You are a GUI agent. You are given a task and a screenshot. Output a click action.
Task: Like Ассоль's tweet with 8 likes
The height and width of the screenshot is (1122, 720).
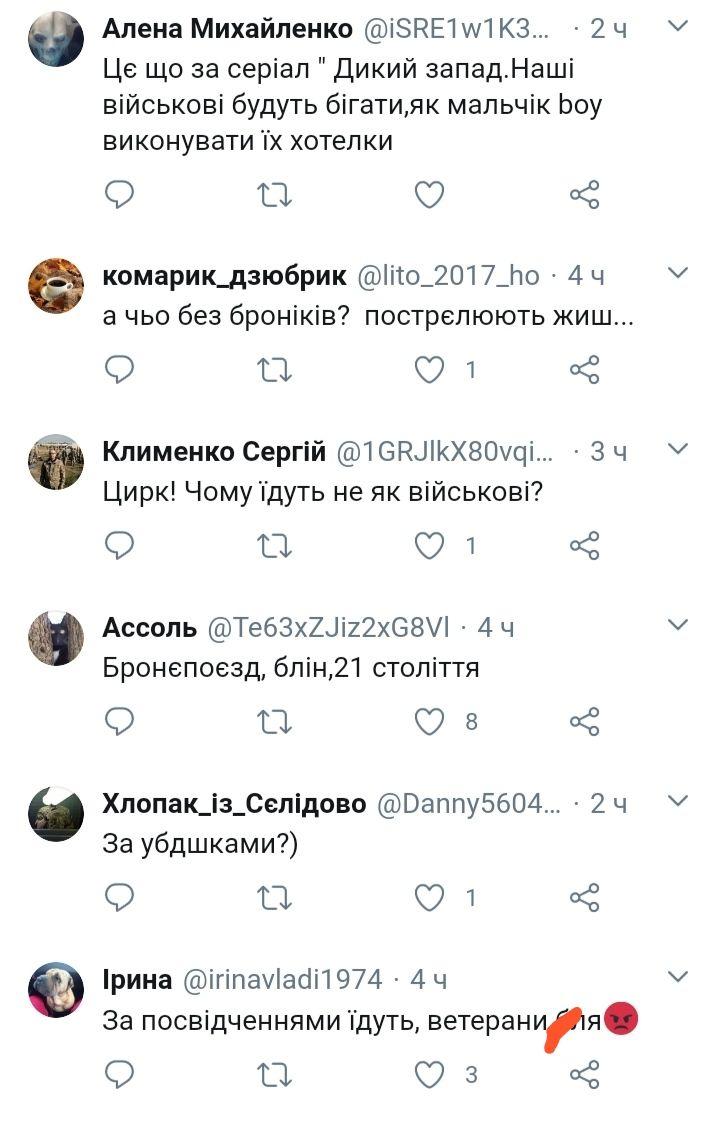[429, 721]
